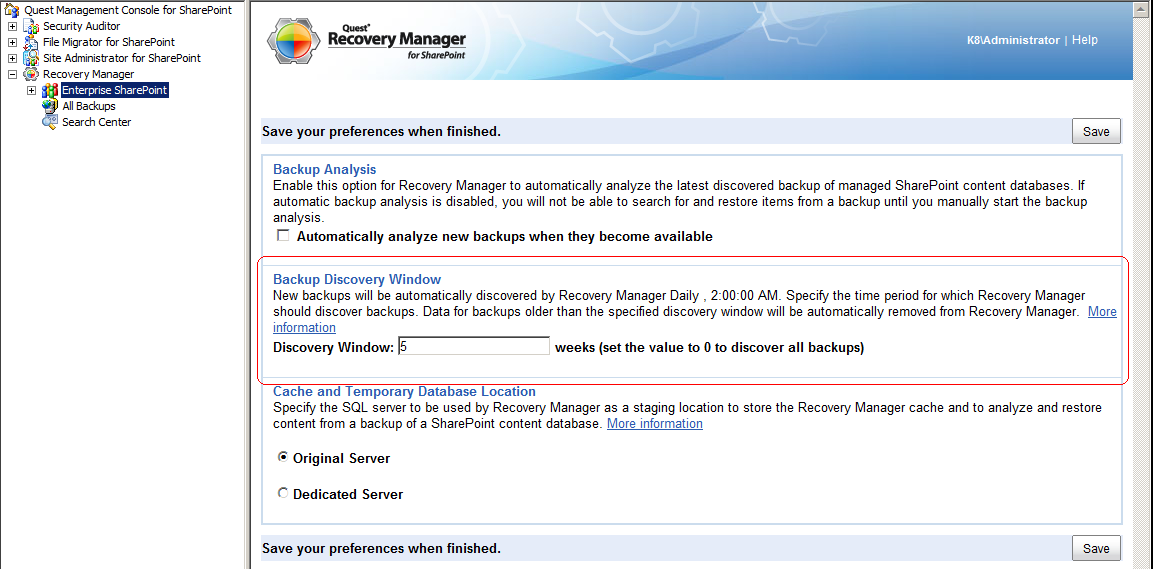Image resolution: width=1153 pixels, height=569 pixels.
Task: Select Quest Management Console for SharePoint root
Action: tap(128, 10)
